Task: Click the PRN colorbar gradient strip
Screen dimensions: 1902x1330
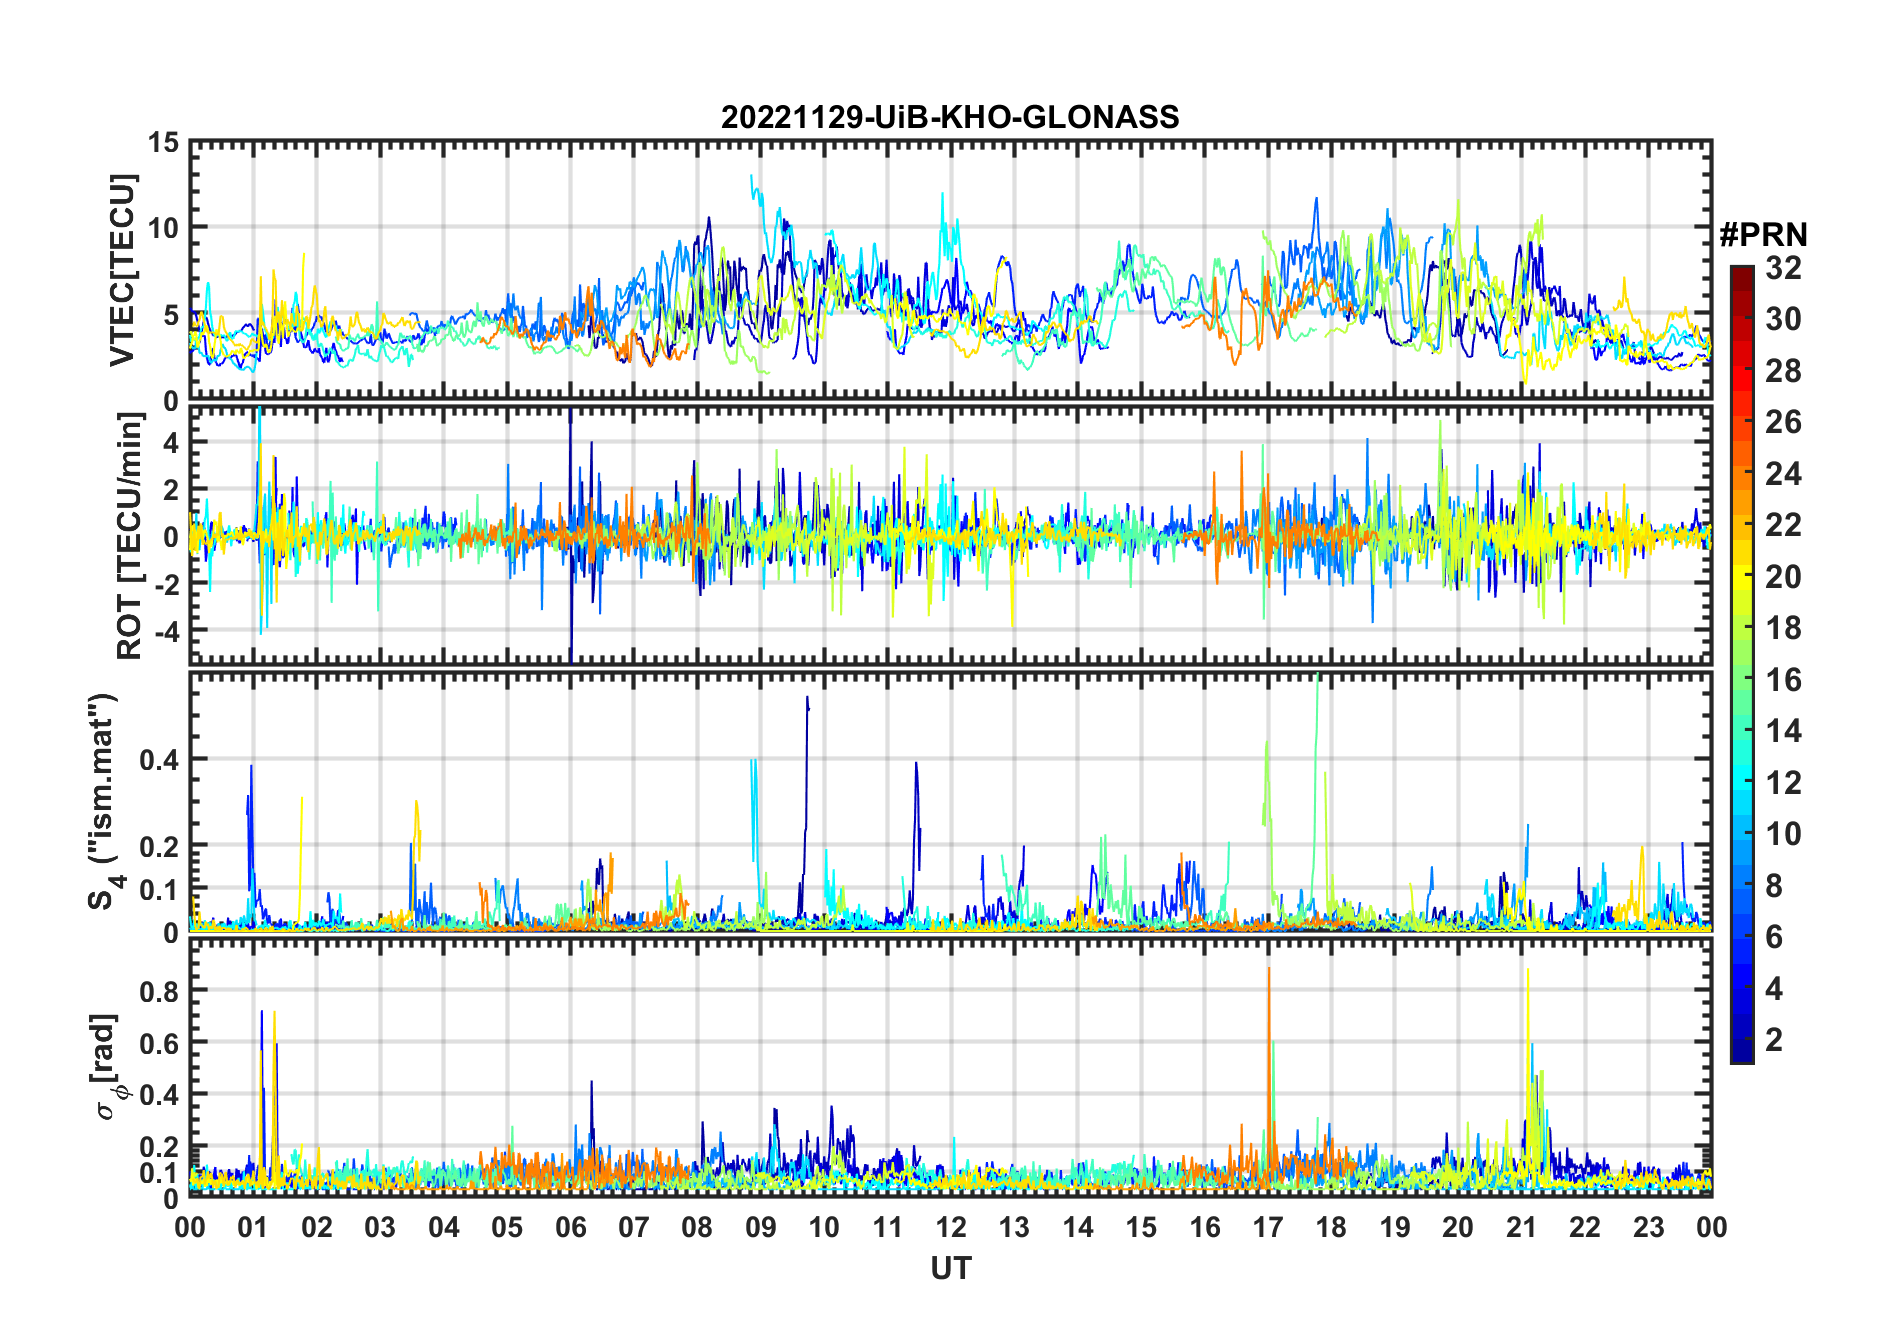Action: point(1742,664)
